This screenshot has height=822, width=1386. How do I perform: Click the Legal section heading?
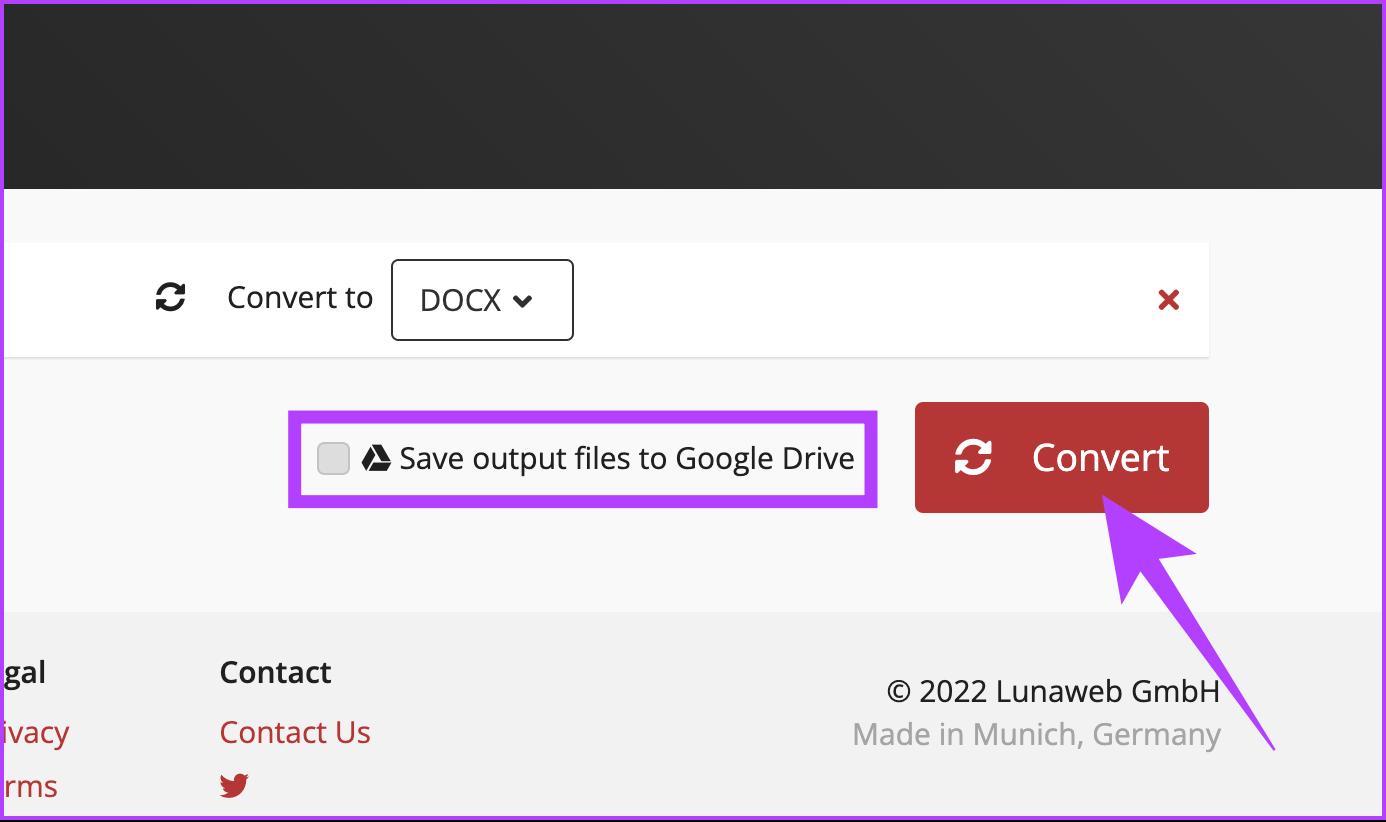(x=22, y=672)
